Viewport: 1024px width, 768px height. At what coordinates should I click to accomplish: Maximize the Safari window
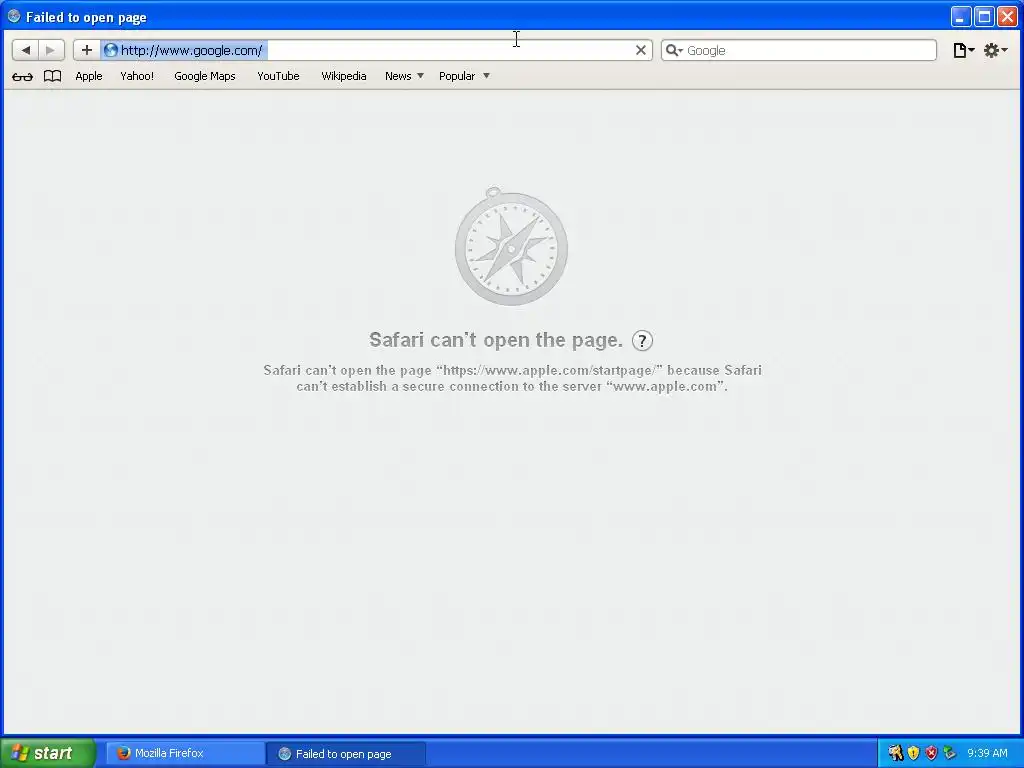(984, 16)
